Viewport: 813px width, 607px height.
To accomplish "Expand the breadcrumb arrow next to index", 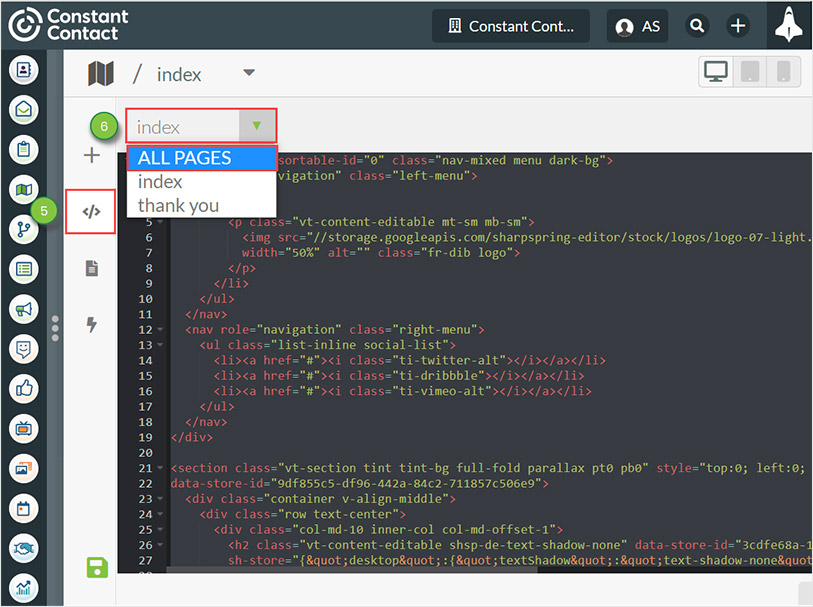I will point(248,72).
